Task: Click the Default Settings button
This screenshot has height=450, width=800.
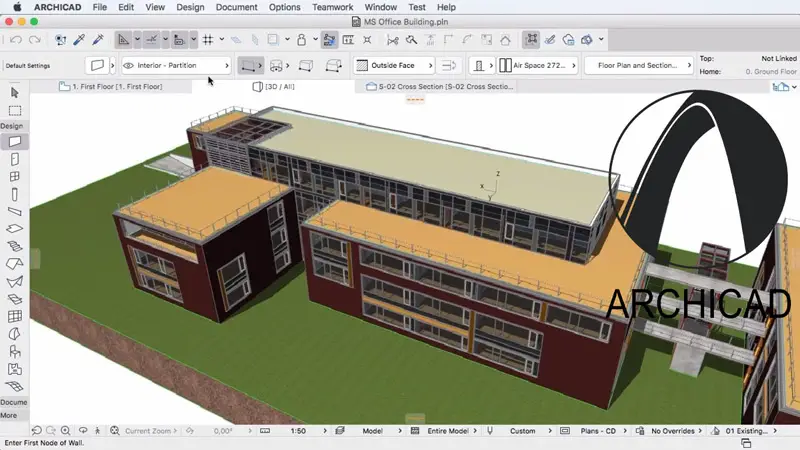Action: pos(30,65)
